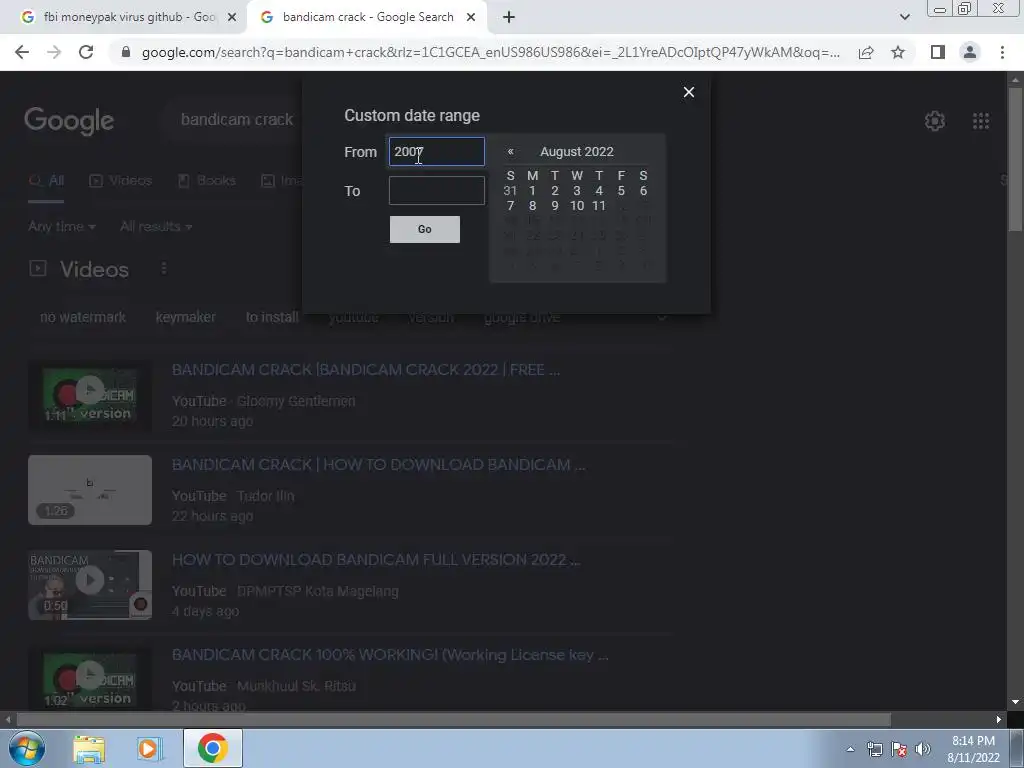Go forward in browser history

pyautogui.click(x=54, y=52)
